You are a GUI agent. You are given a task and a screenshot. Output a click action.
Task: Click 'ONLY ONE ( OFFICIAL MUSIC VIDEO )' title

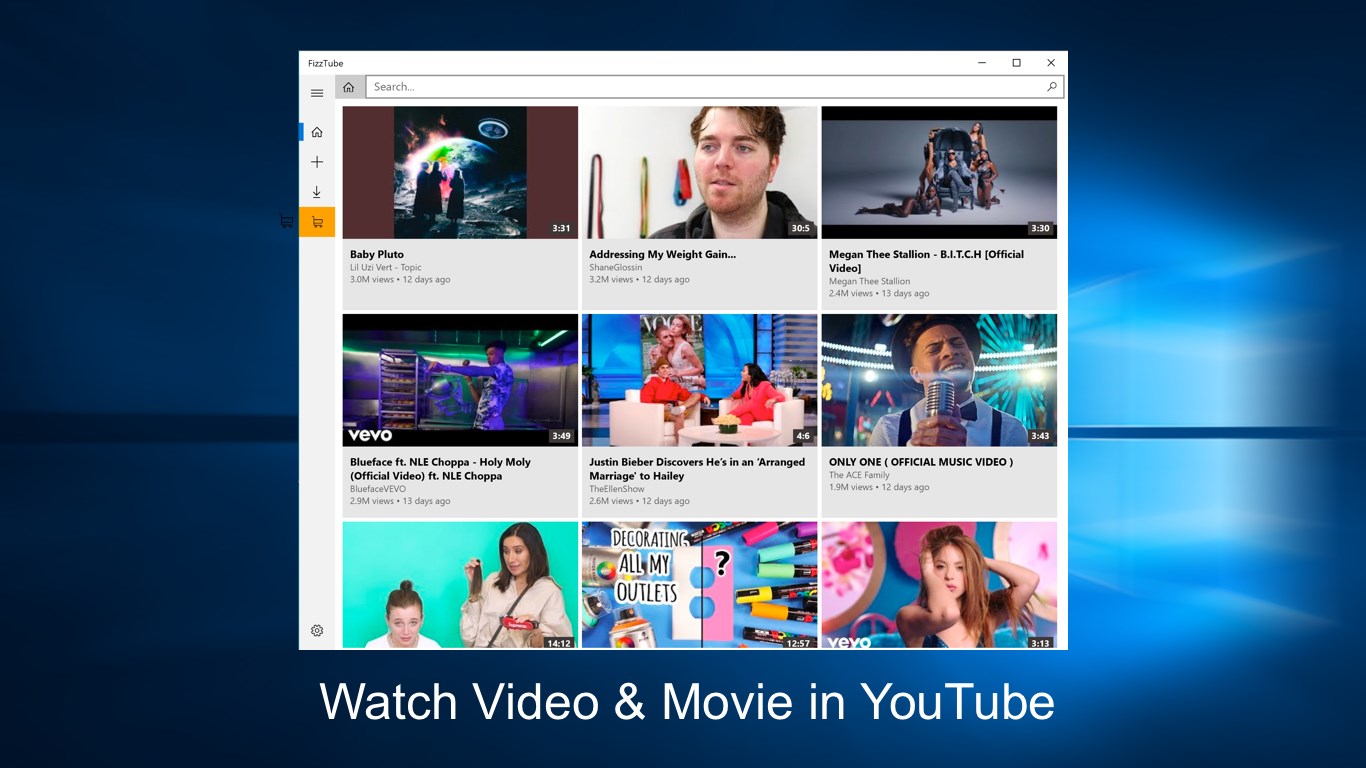(921, 462)
